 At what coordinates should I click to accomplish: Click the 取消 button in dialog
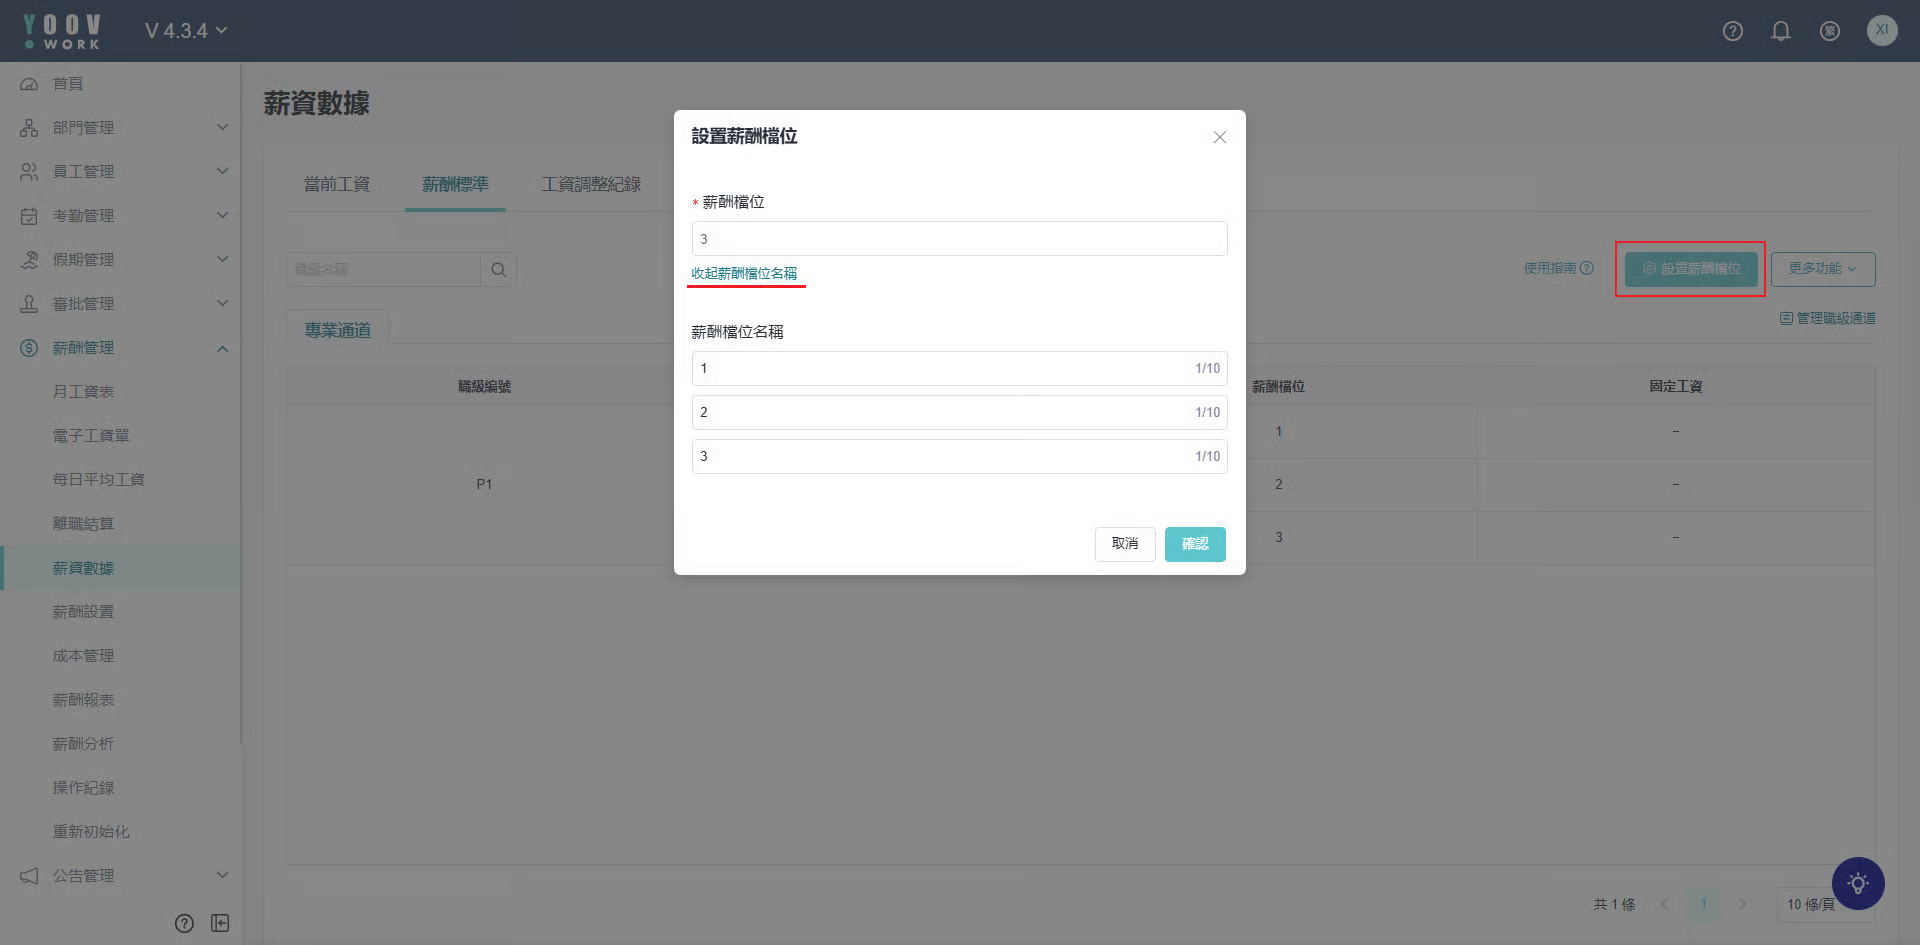[1125, 544]
